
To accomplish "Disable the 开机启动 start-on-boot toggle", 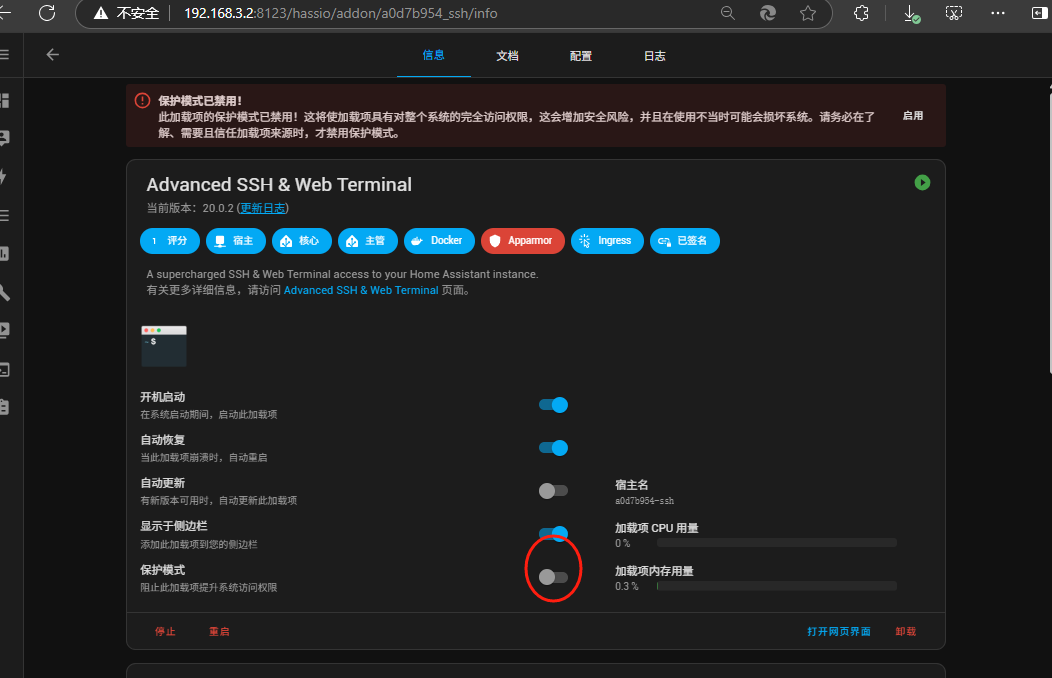I will [x=553, y=405].
